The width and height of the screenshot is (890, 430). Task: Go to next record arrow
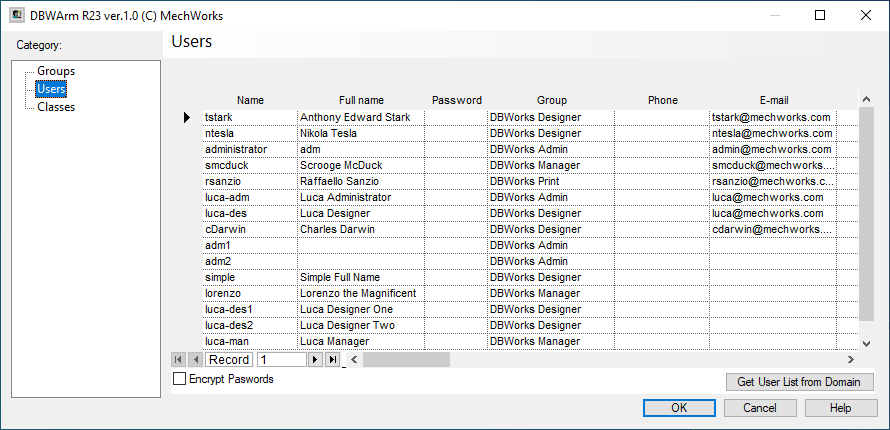pyautogui.click(x=315, y=360)
